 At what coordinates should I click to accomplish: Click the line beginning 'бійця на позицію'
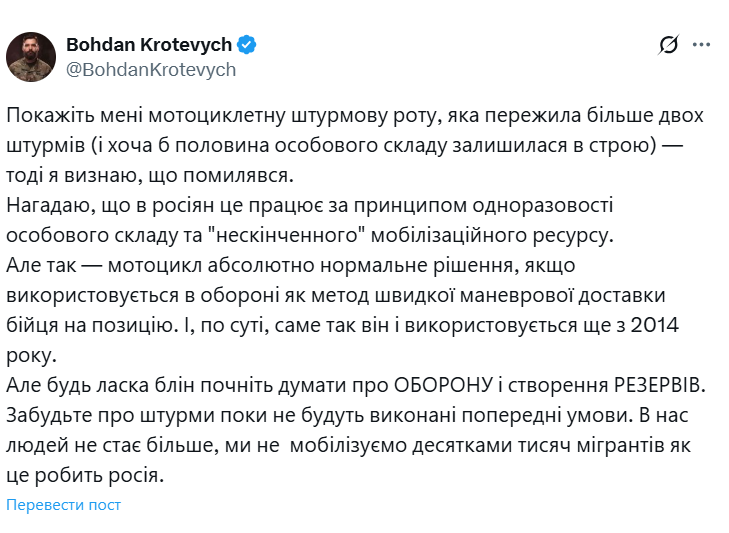pyautogui.click(x=342, y=325)
